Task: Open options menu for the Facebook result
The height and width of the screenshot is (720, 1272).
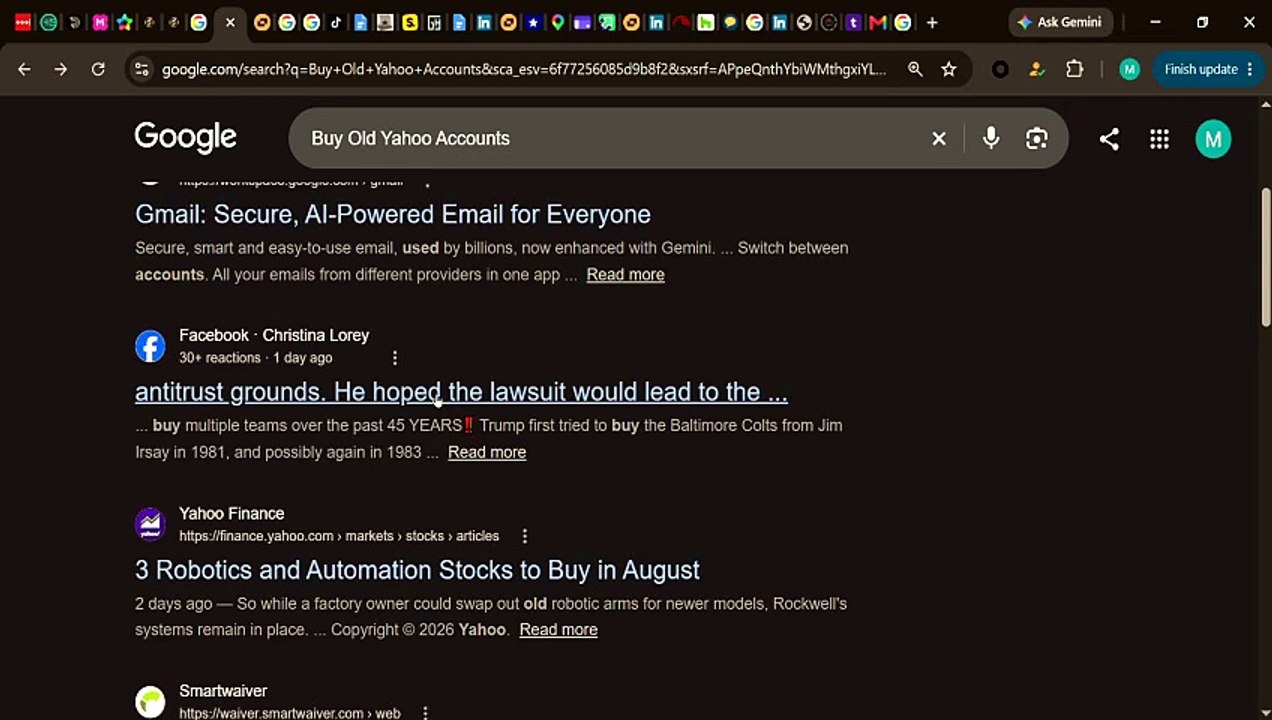Action: click(x=395, y=358)
